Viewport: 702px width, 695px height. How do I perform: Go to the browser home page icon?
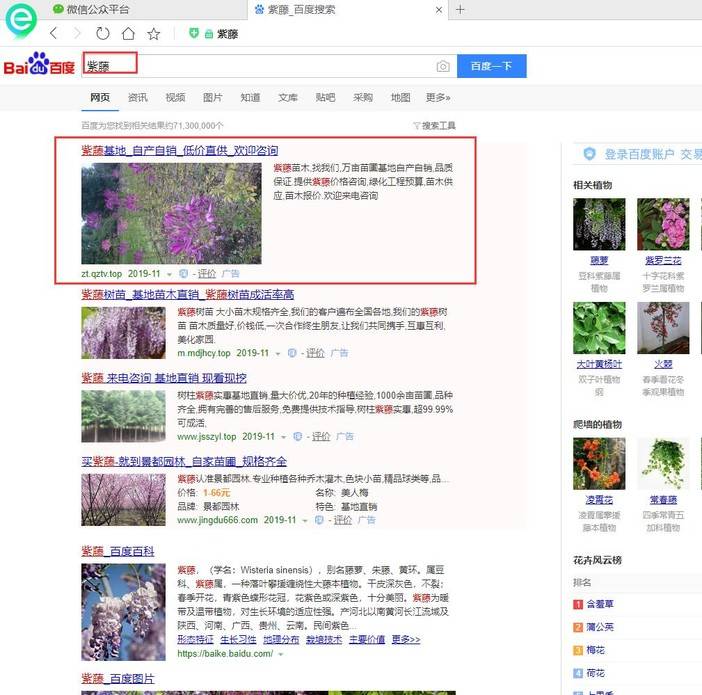tap(127, 34)
